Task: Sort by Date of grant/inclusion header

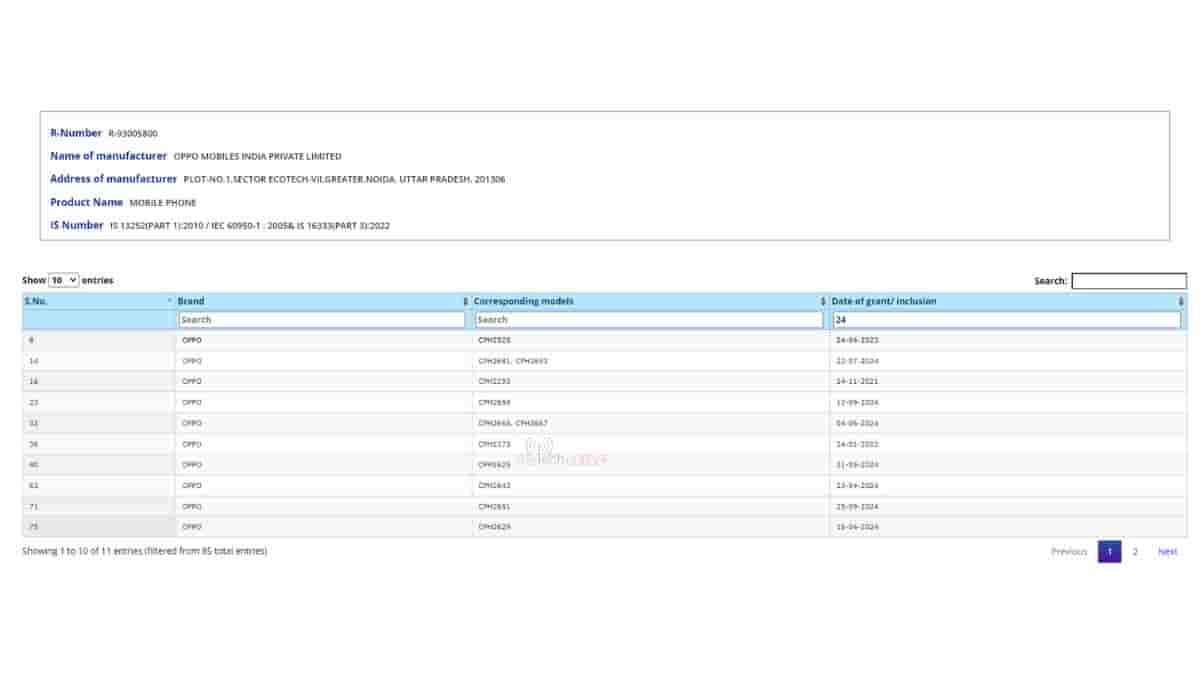Action: (884, 302)
